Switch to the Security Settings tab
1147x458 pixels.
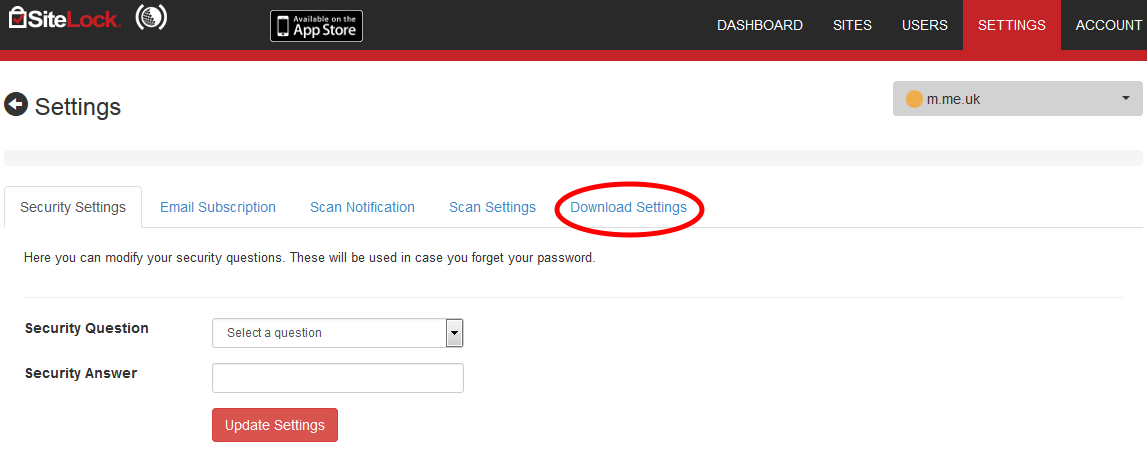click(73, 207)
